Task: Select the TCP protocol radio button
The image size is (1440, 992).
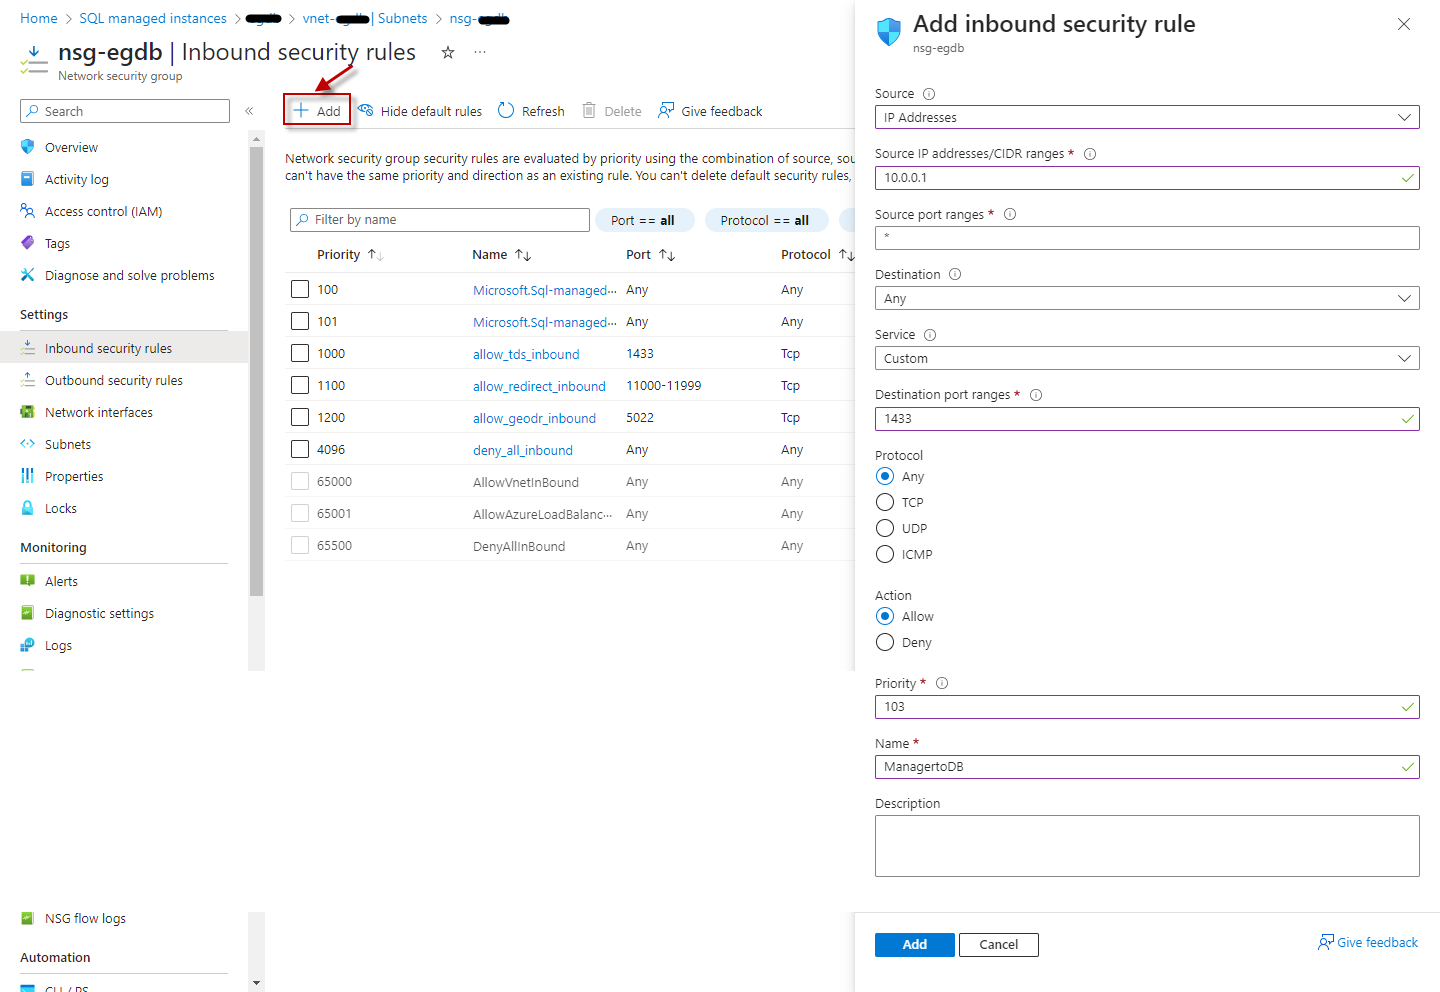Action: 885,502
